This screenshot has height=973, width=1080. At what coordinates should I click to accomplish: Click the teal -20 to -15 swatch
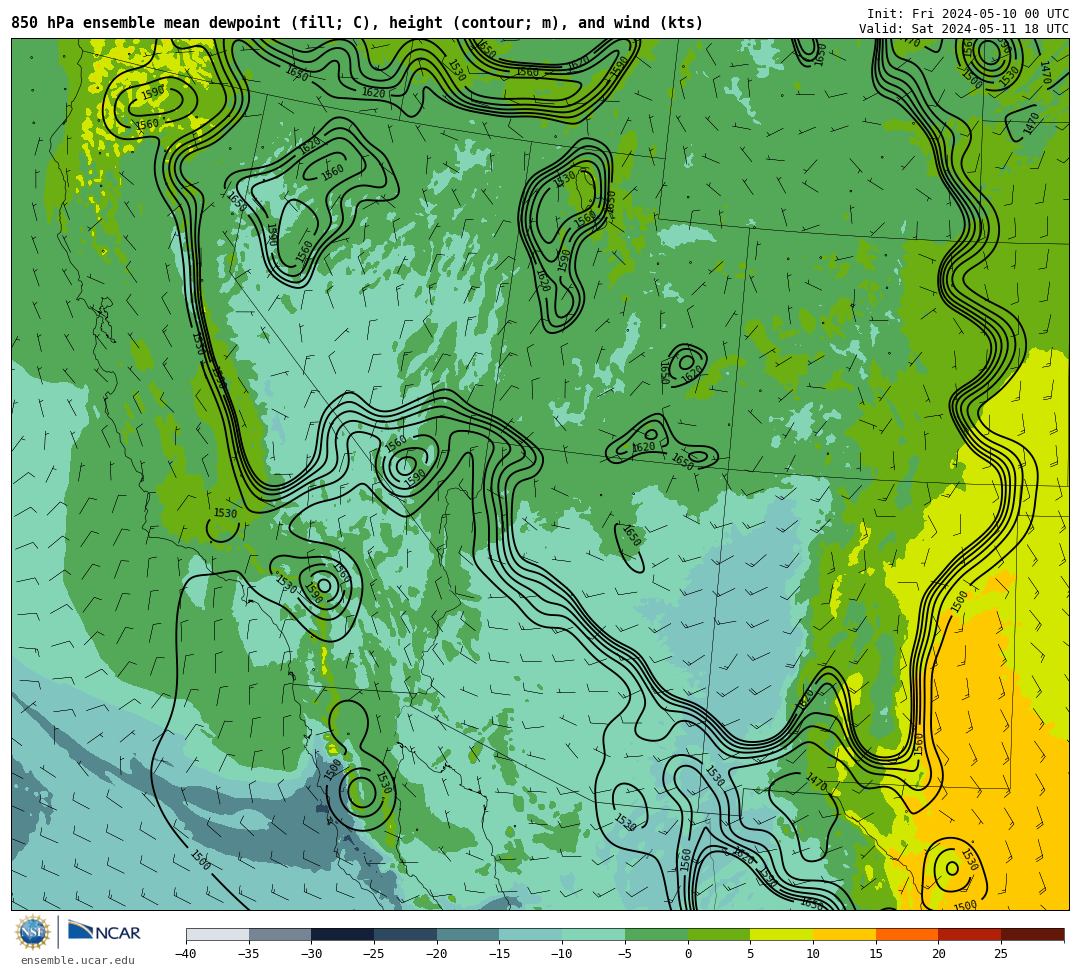pyautogui.click(x=468, y=934)
